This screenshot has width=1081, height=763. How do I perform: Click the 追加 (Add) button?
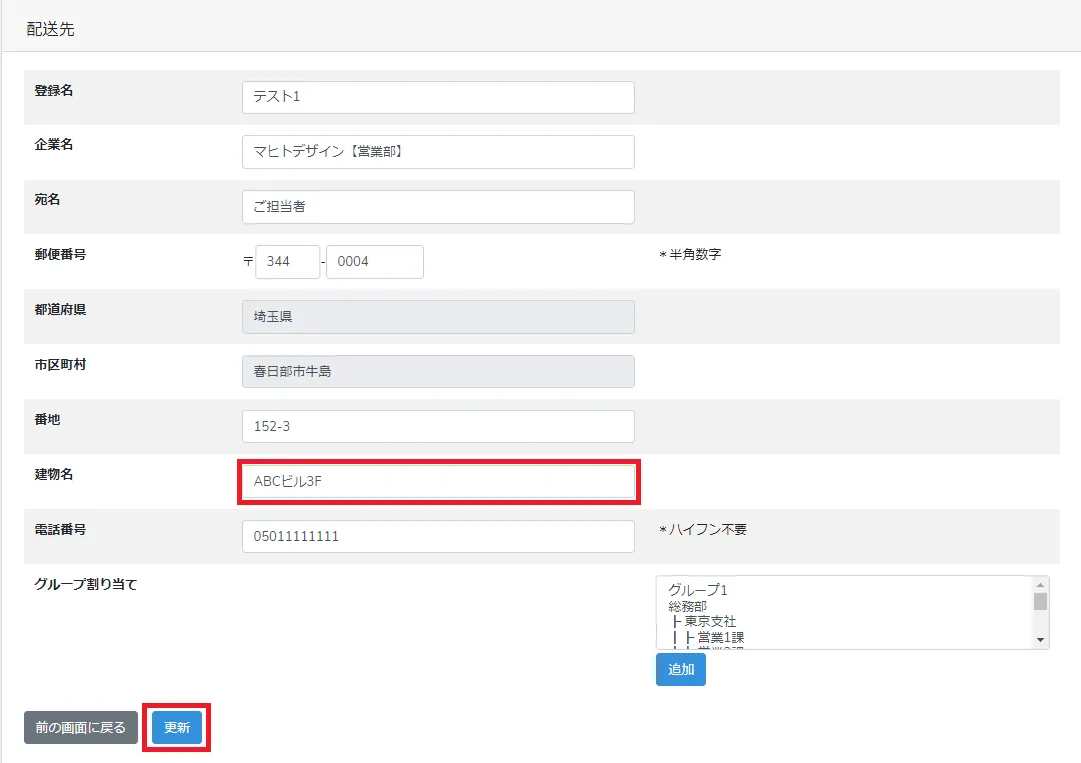[x=680, y=670]
